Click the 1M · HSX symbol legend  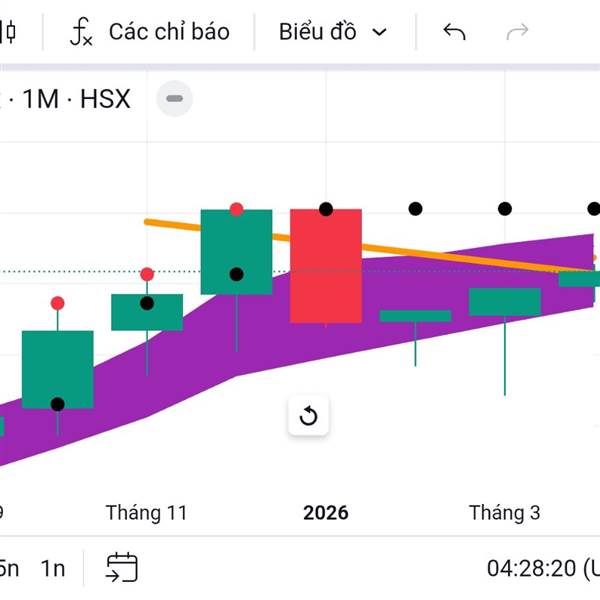point(74,99)
